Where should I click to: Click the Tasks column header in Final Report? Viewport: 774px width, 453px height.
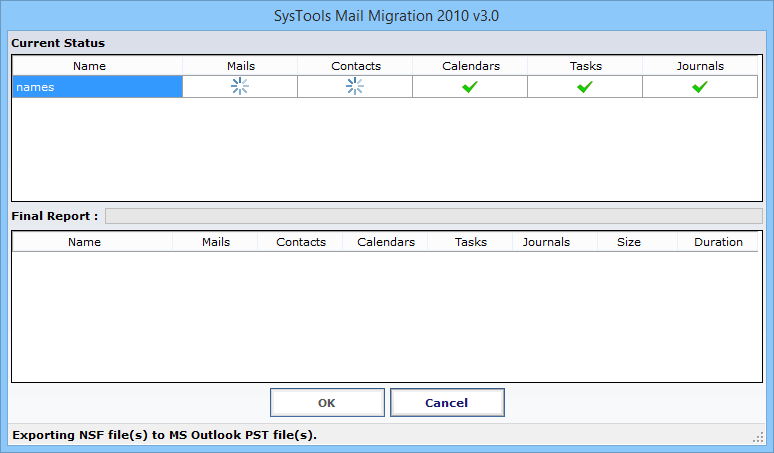pos(470,242)
